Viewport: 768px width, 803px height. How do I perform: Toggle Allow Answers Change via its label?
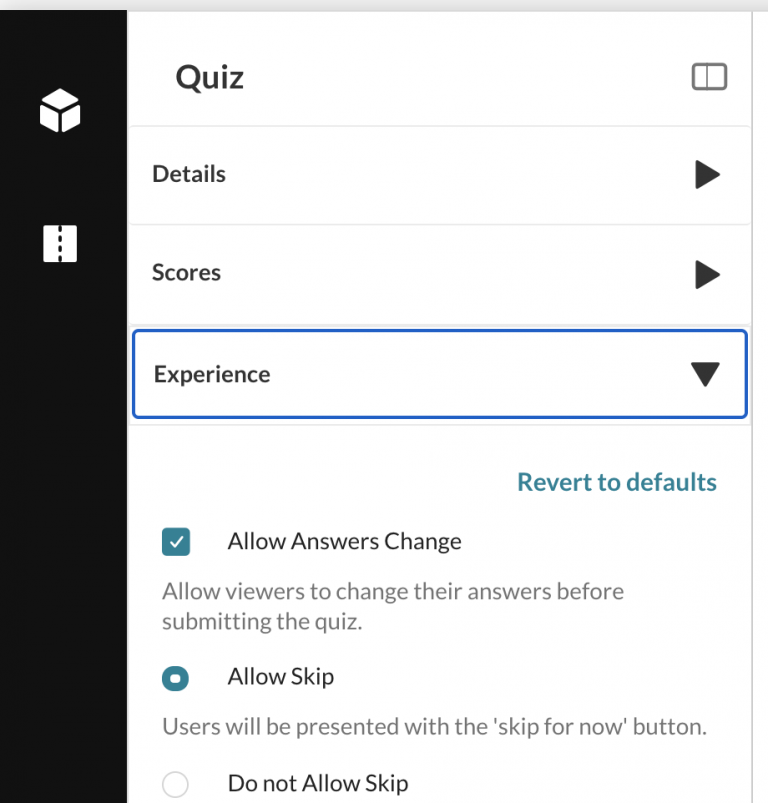[344, 541]
